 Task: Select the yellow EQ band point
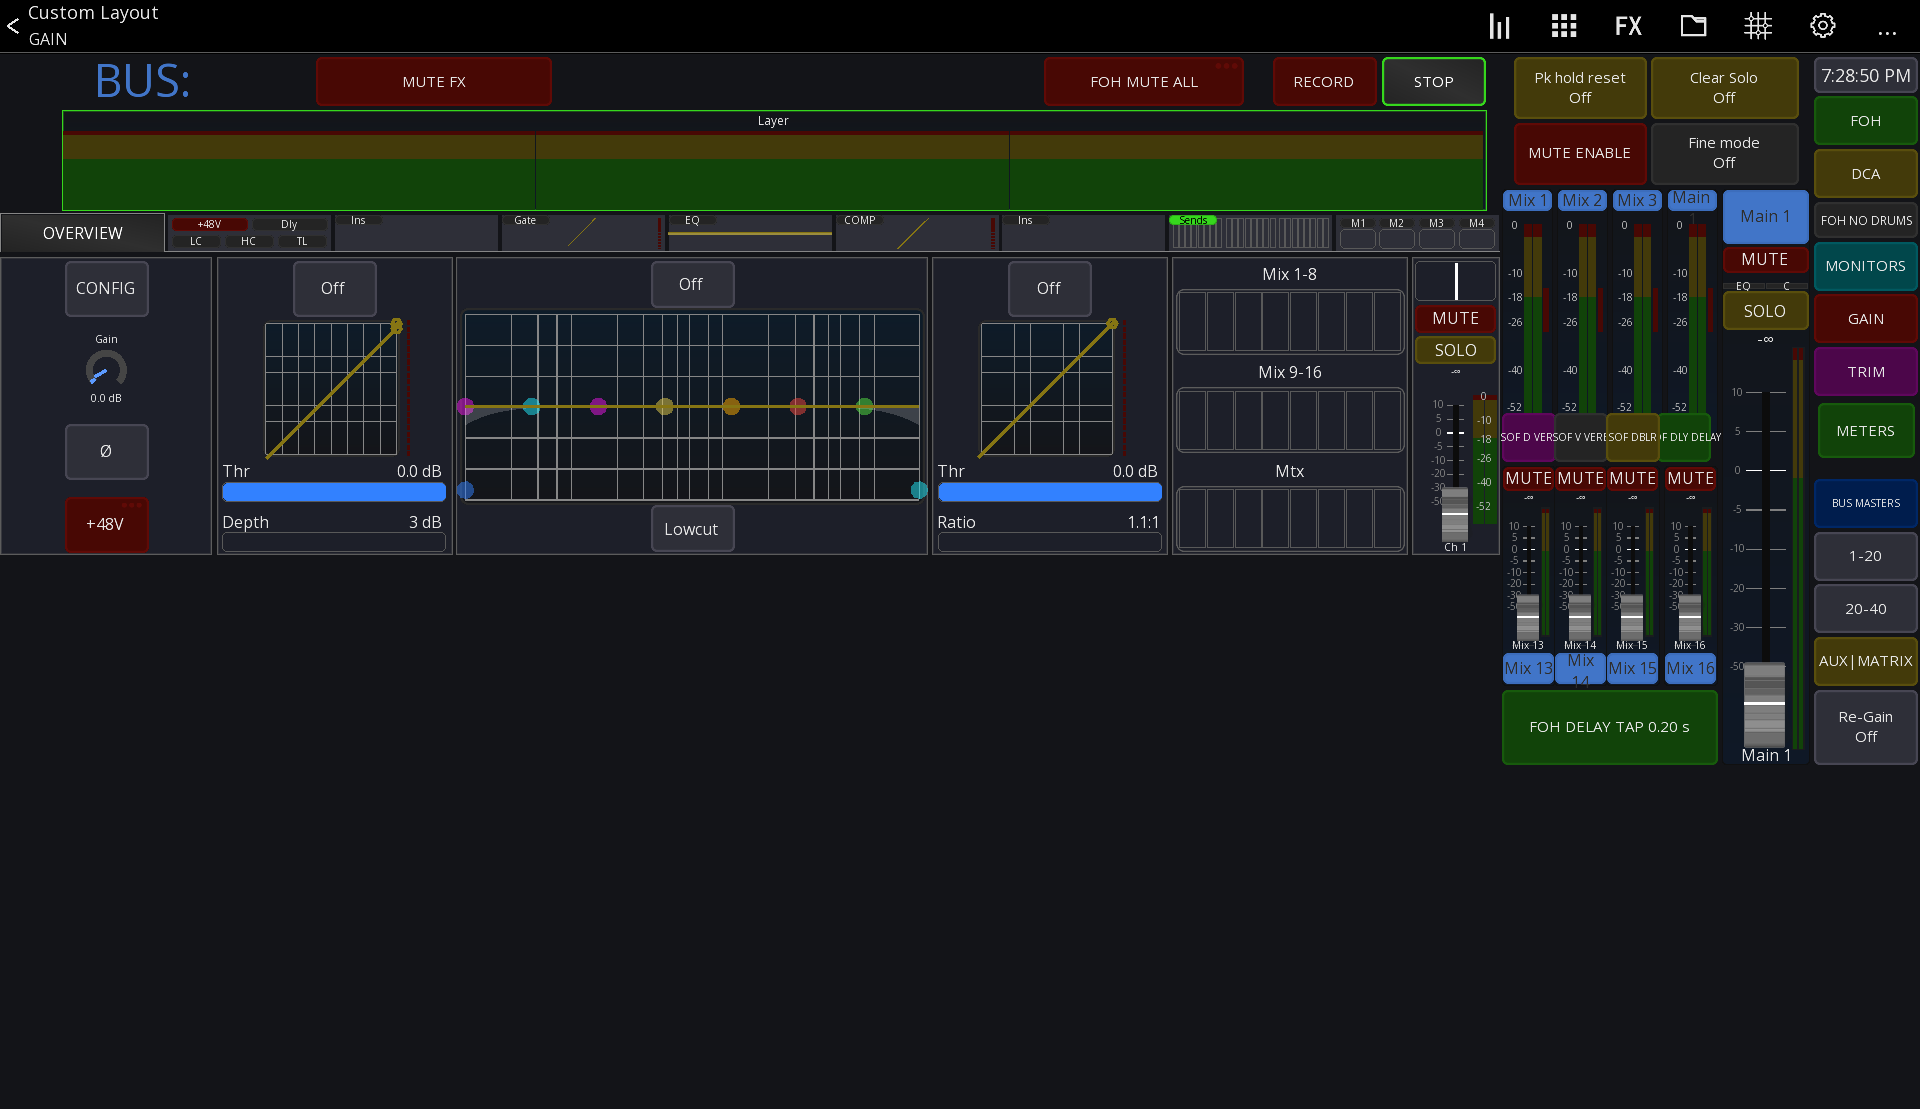(x=665, y=406)
